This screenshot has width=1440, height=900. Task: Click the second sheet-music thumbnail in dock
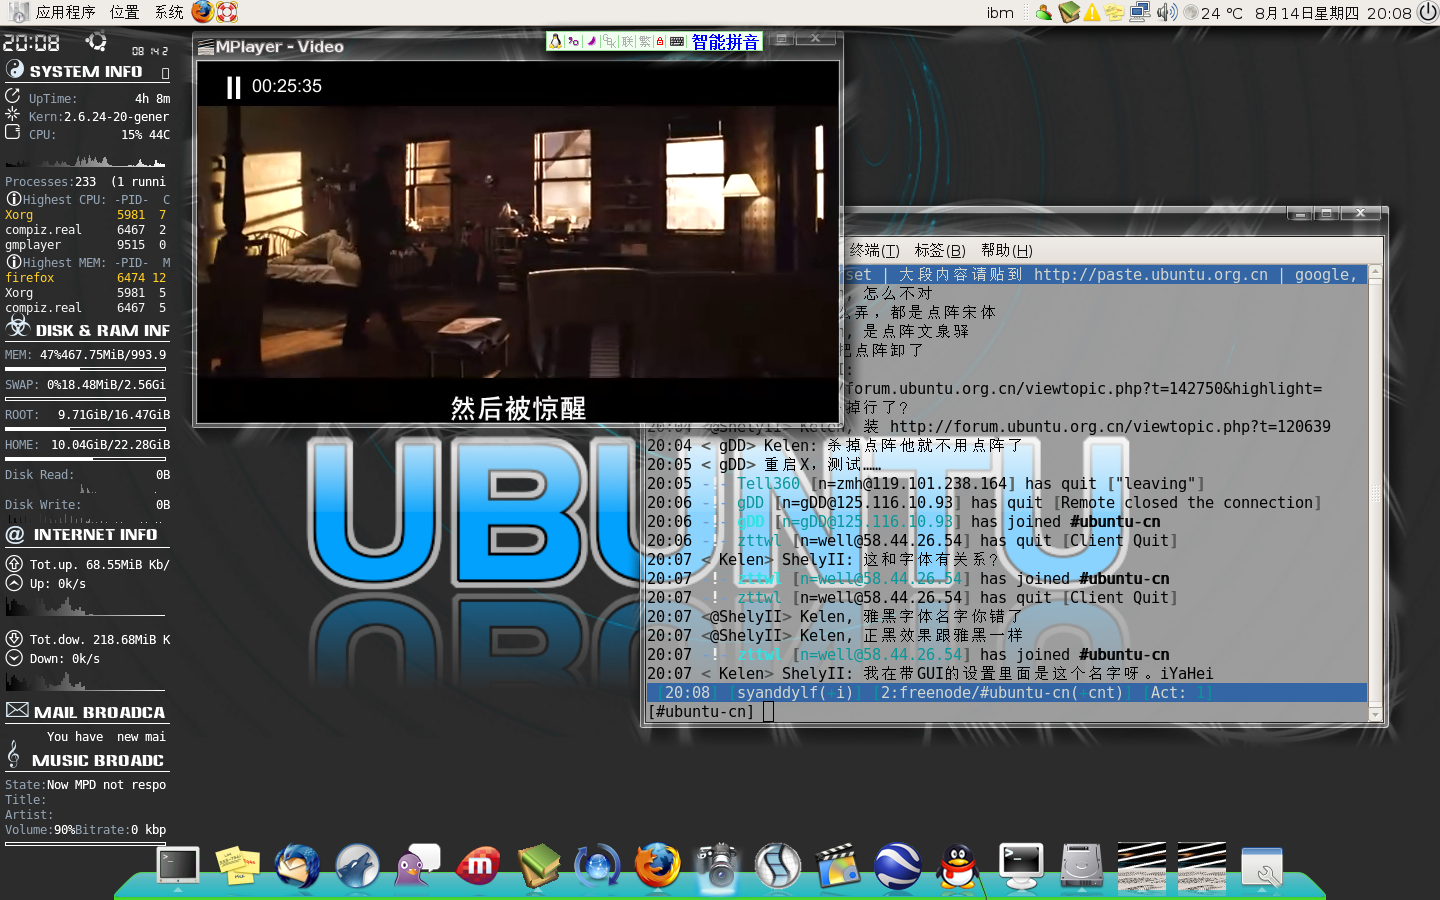tap(1201, 866)
